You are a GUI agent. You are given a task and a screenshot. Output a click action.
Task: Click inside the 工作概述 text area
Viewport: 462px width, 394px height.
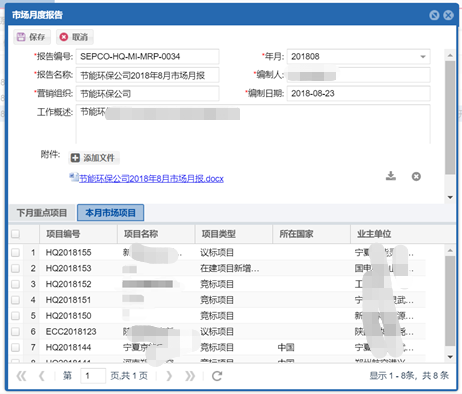coord(253,124)
